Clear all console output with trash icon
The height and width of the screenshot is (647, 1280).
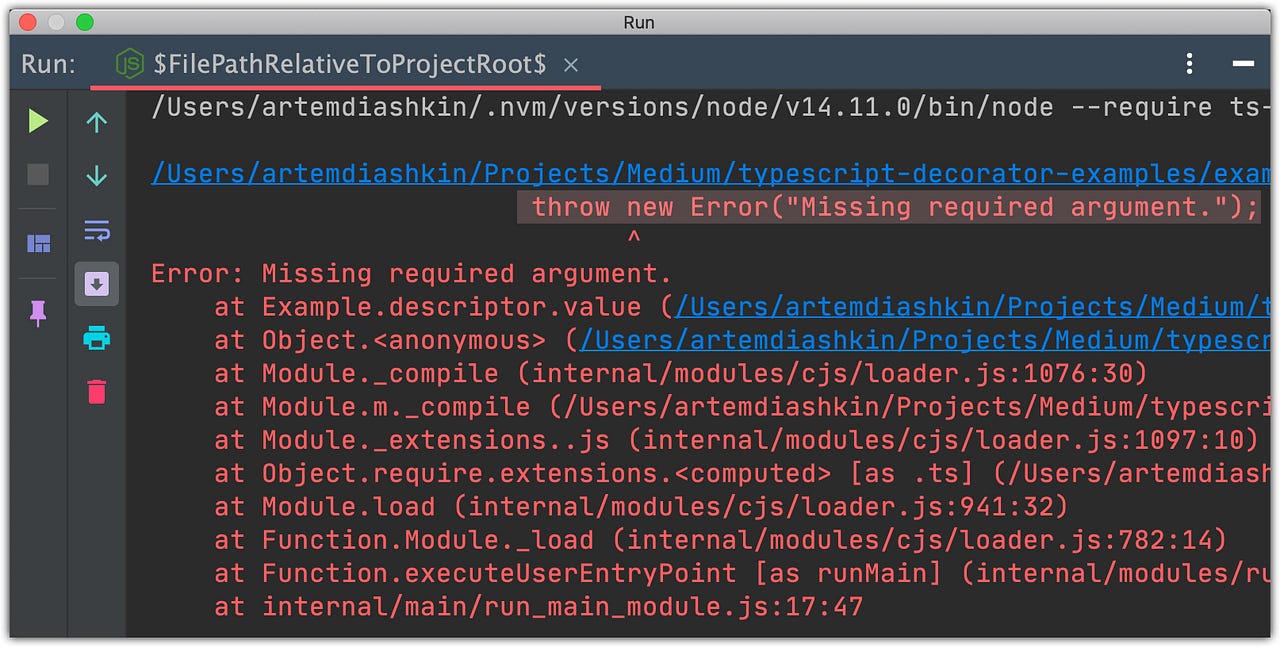96,392
